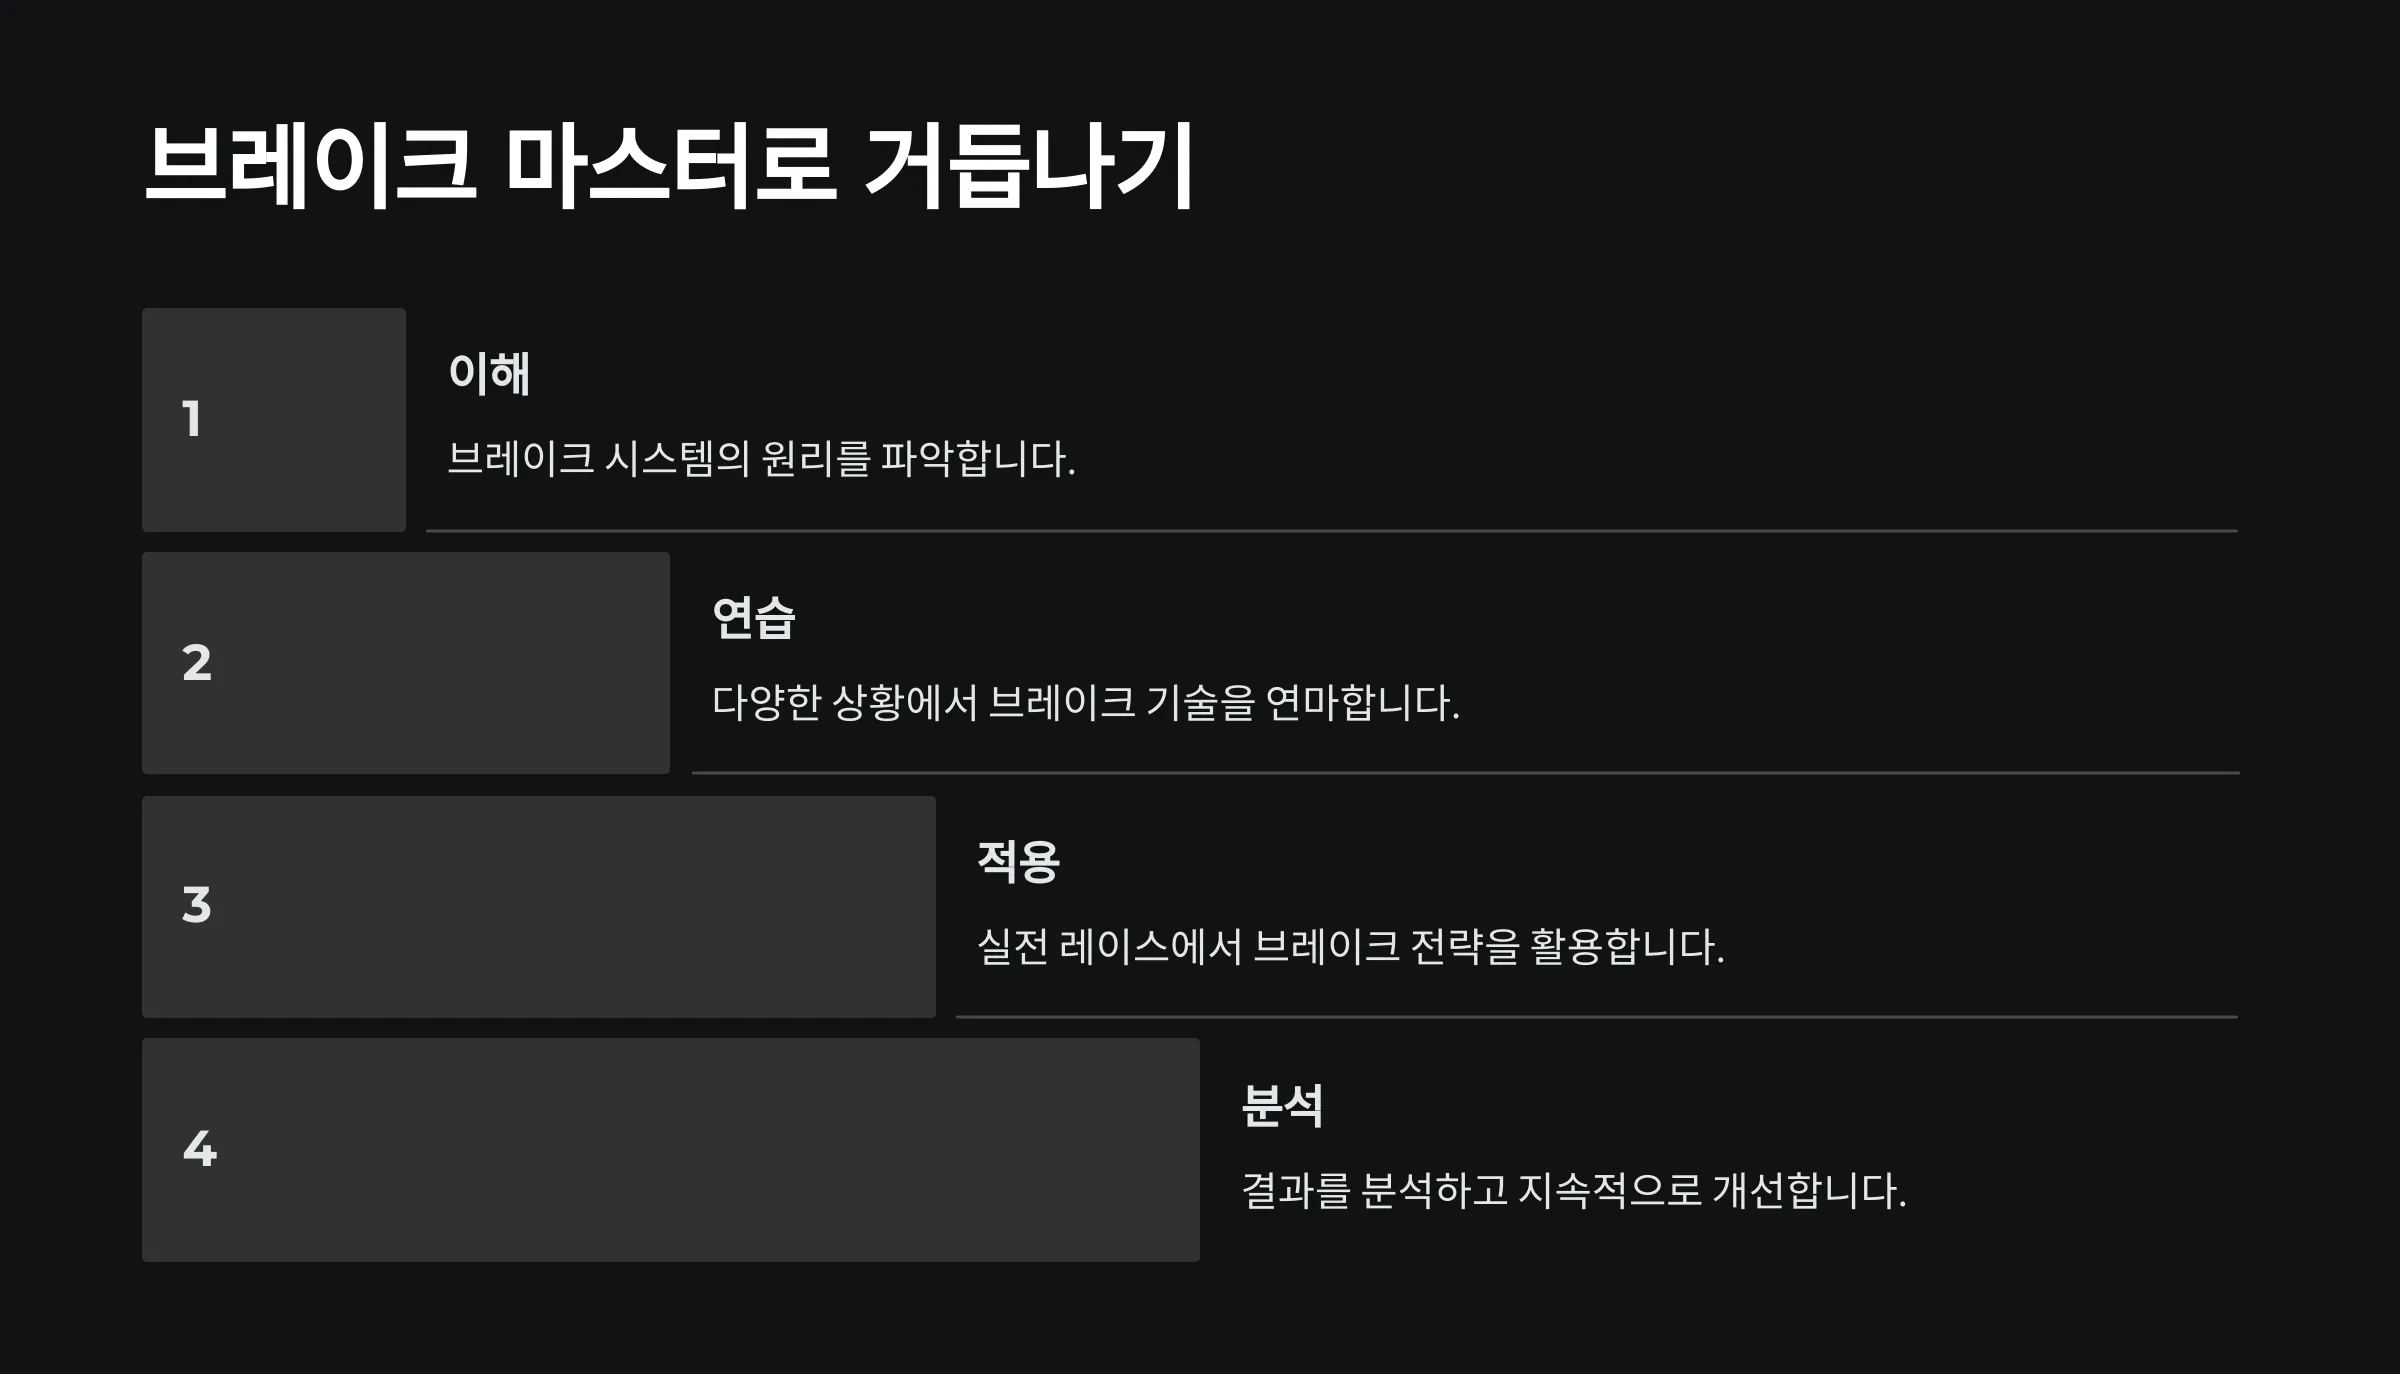
Task: Select the text 실전 레이스에서 브레이크 전략을 활용합니다
Action: click(x=1351, y=947)
